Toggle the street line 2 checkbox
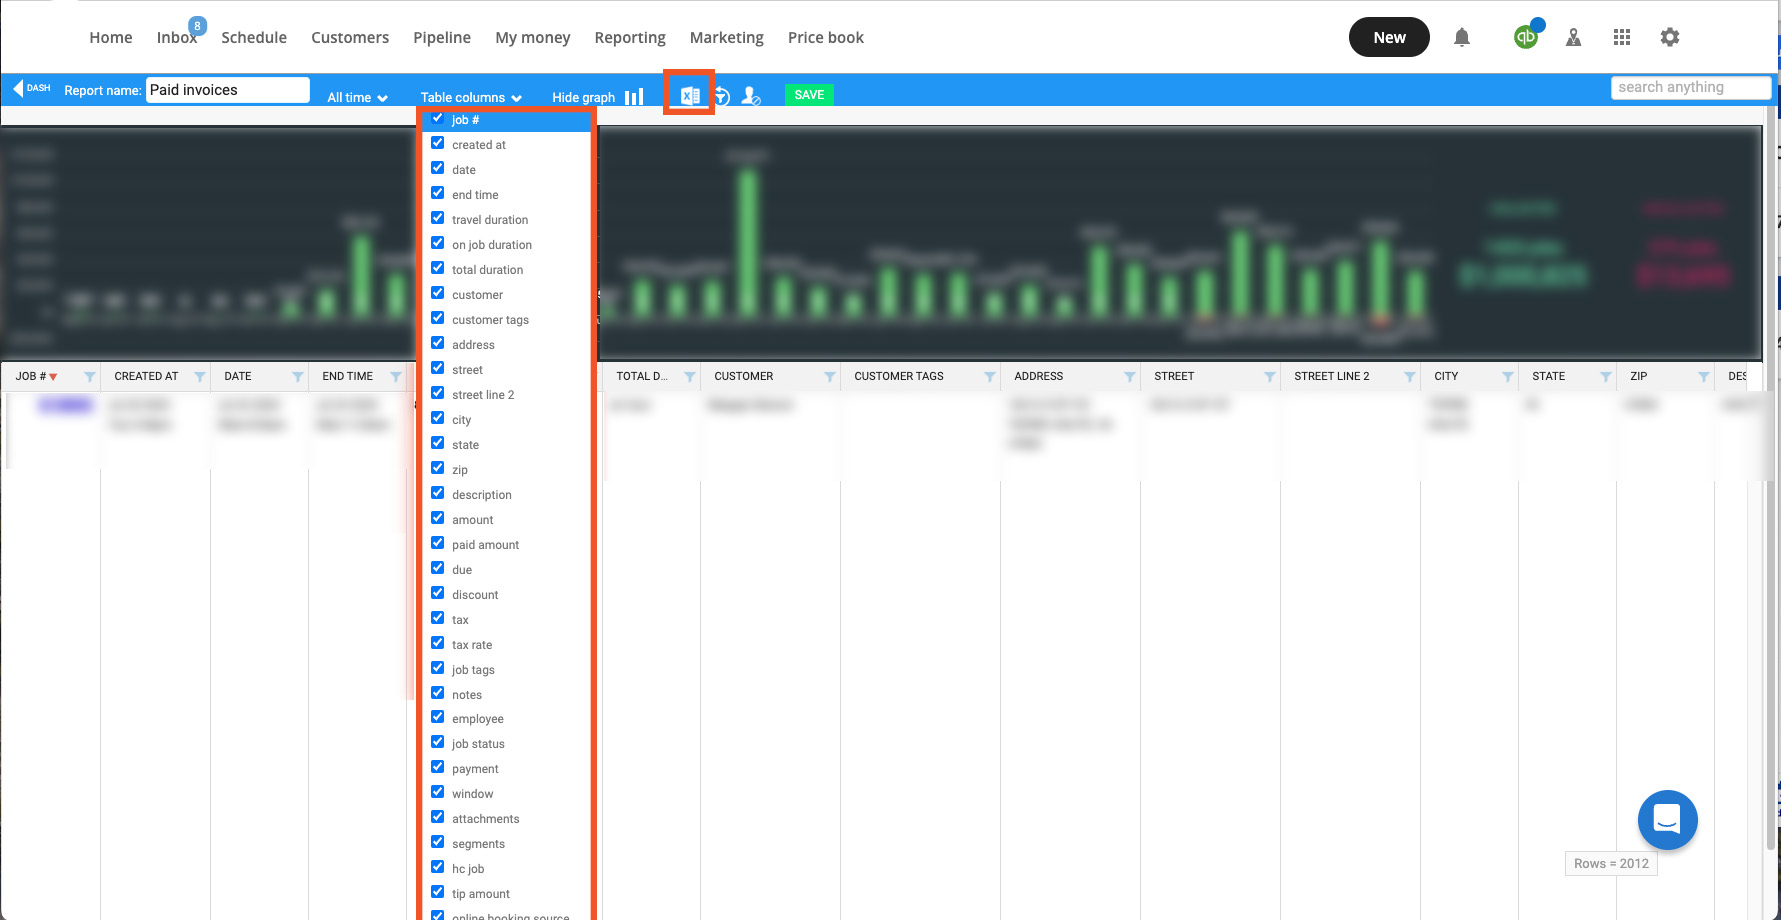This screenshot has width=1781, height=920. (x=438, y=393)
